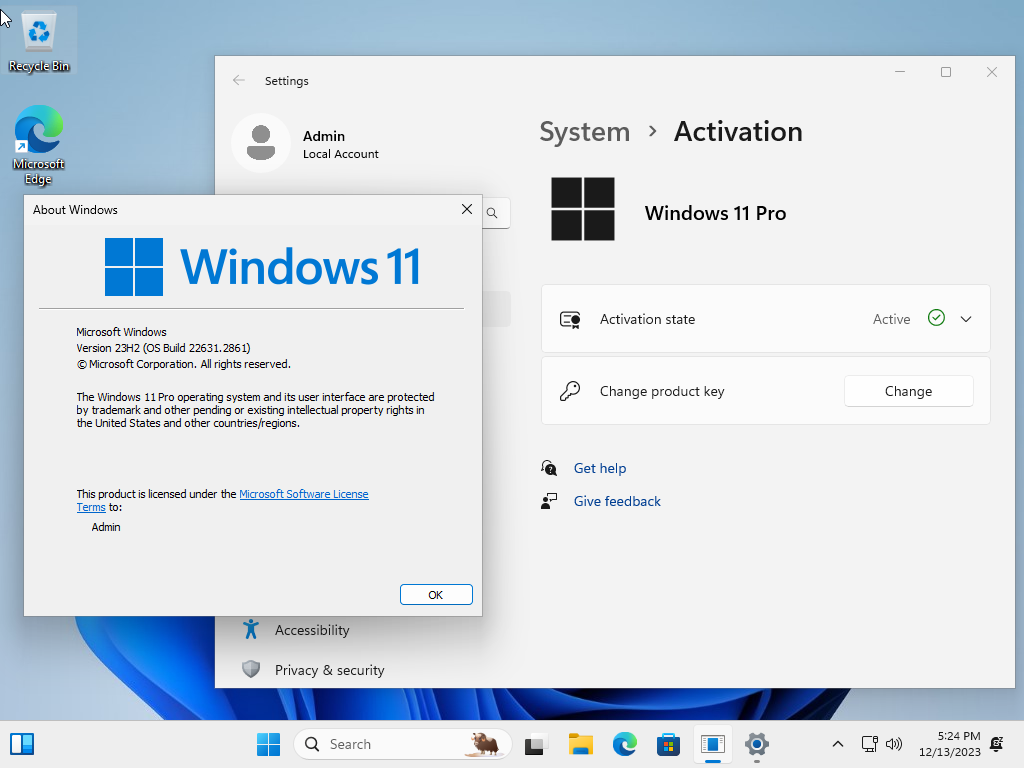
Task: Select the About Windows taskbar icon
Action: point(712,744)
